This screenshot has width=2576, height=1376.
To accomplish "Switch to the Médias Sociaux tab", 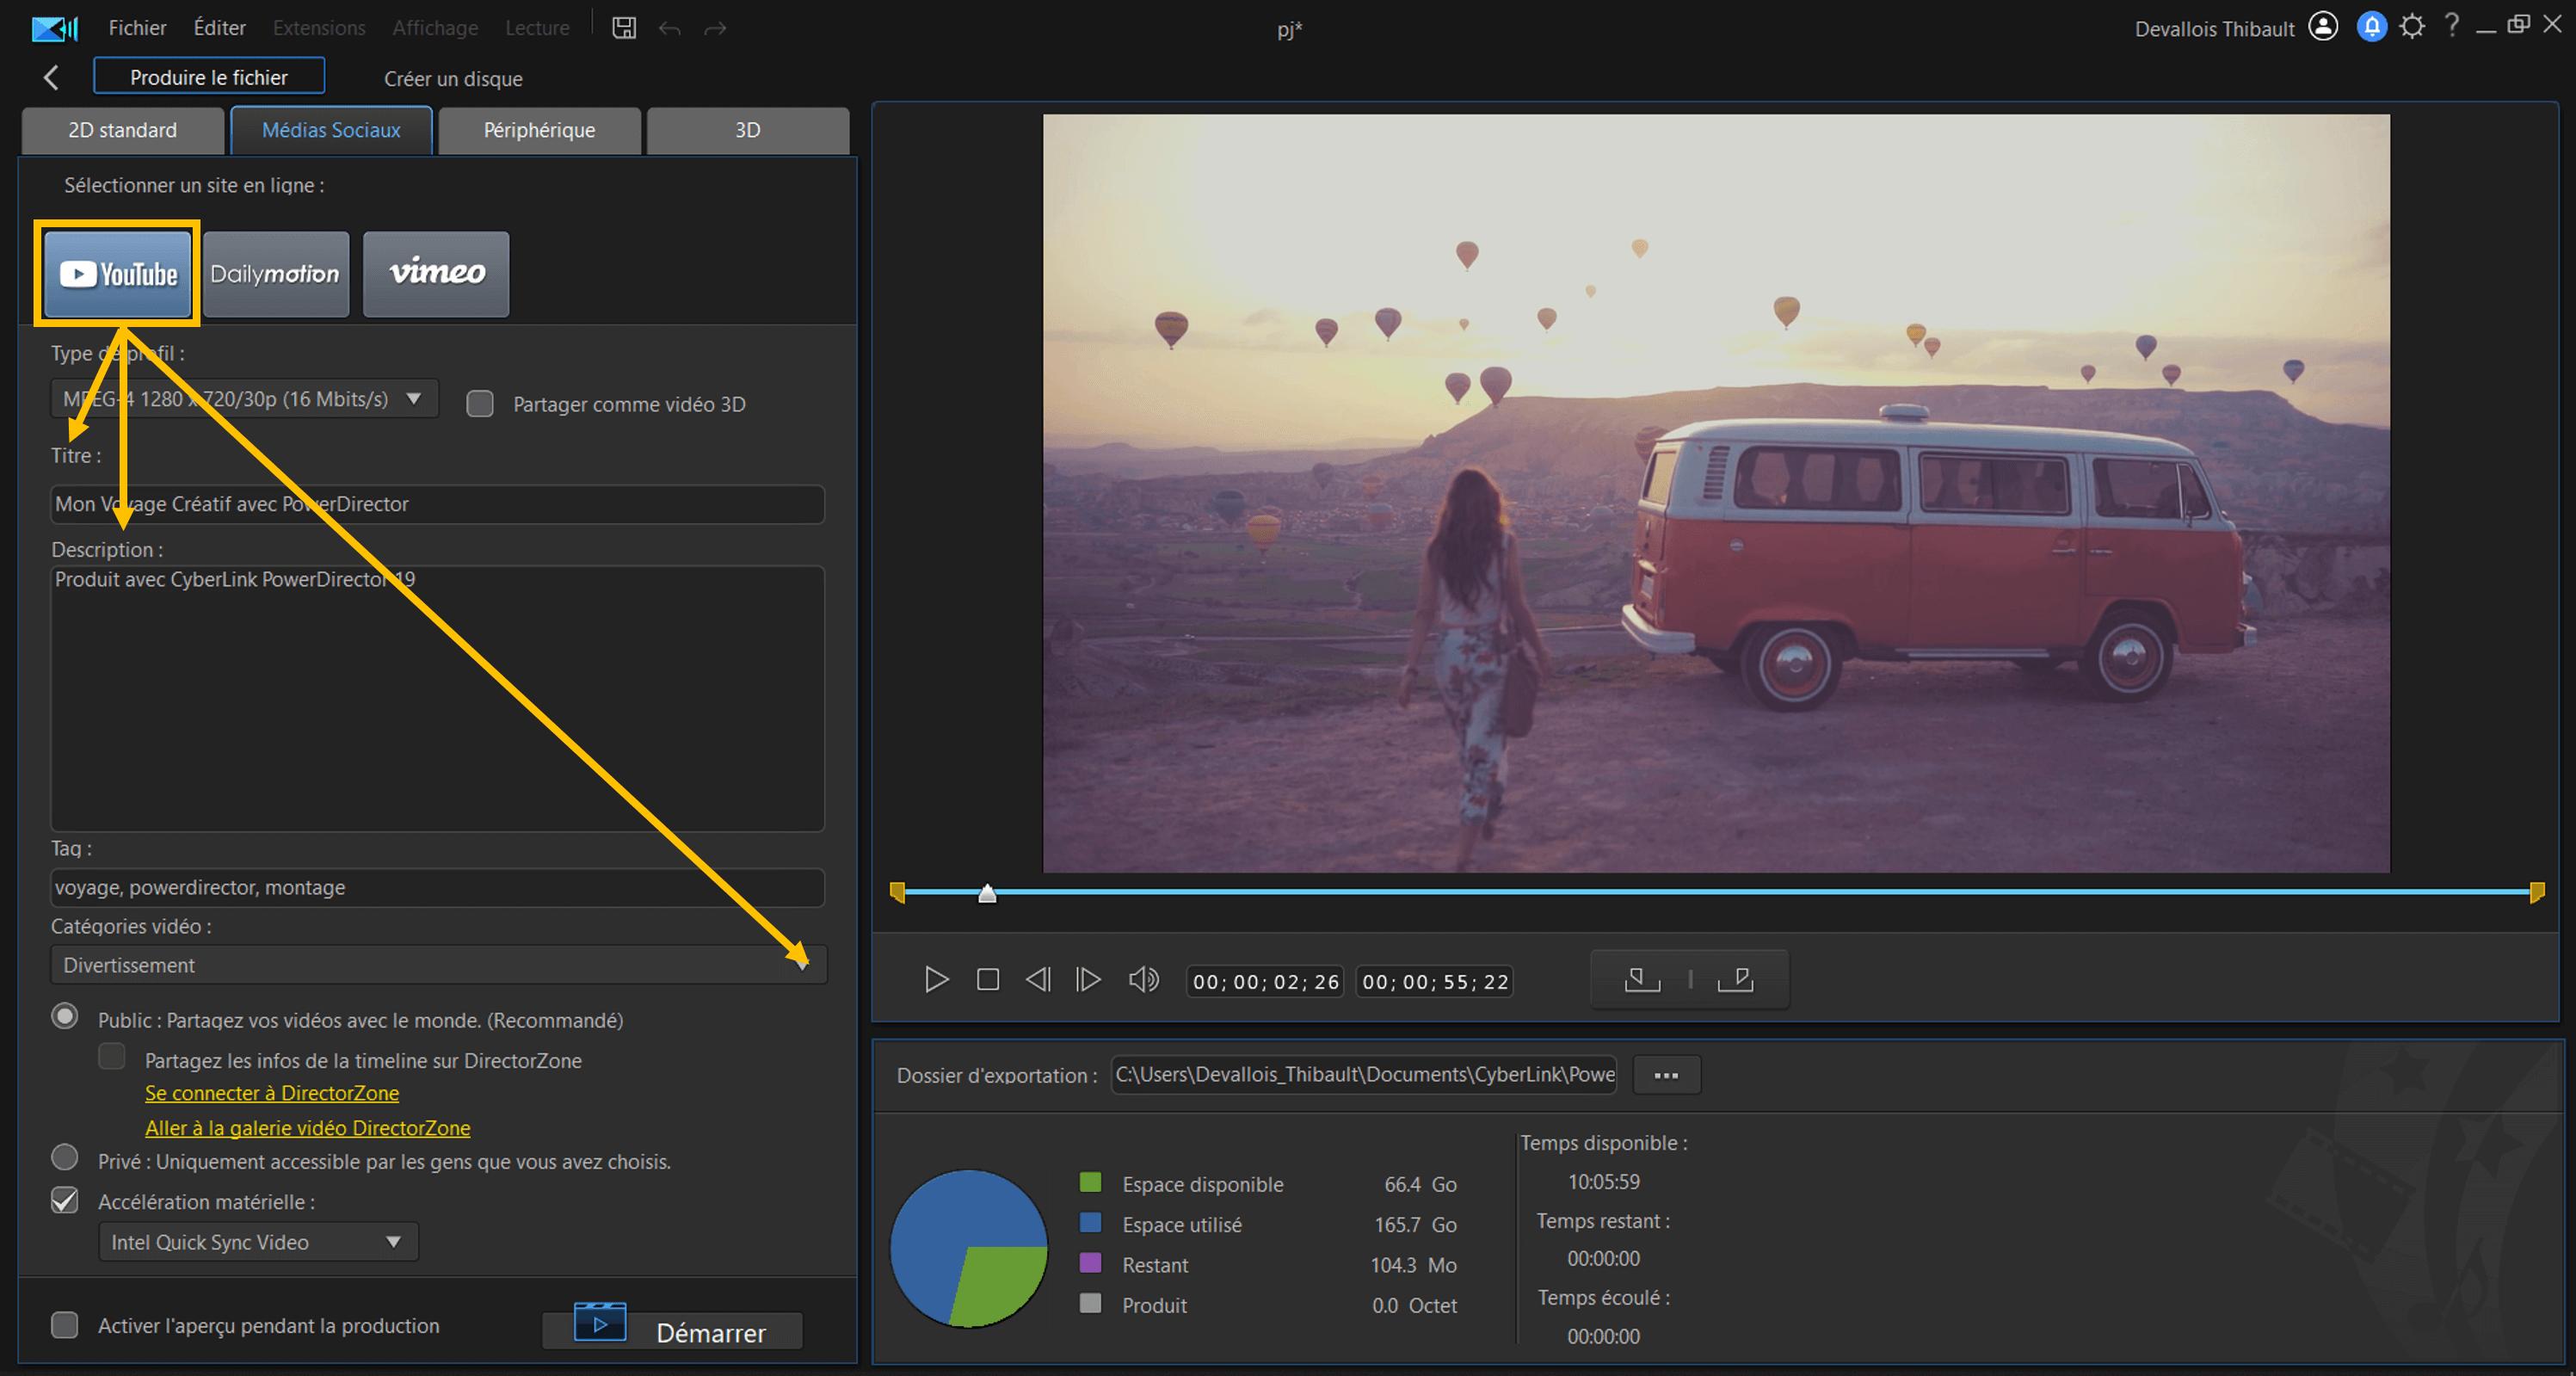I will (x=331, y=130).
